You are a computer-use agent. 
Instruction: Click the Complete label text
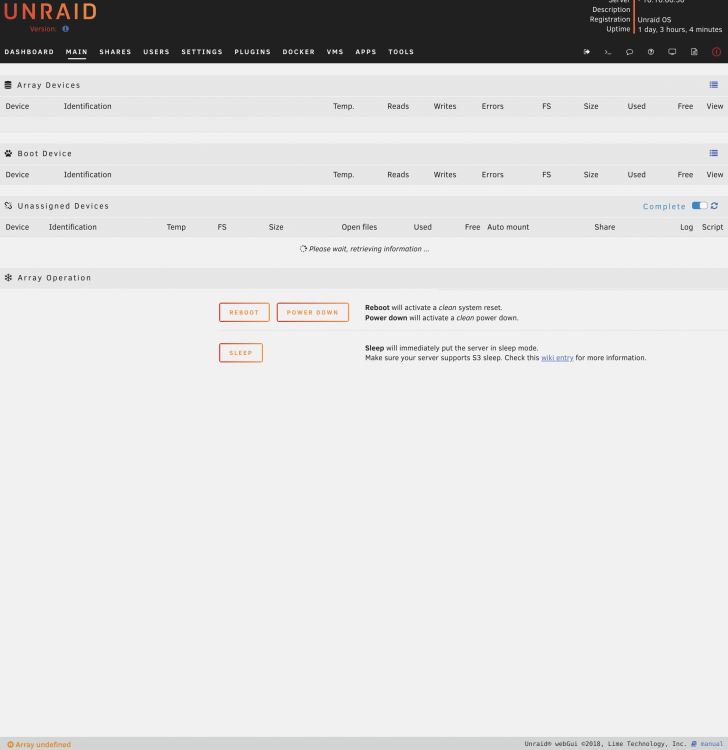tap(664, 206)
